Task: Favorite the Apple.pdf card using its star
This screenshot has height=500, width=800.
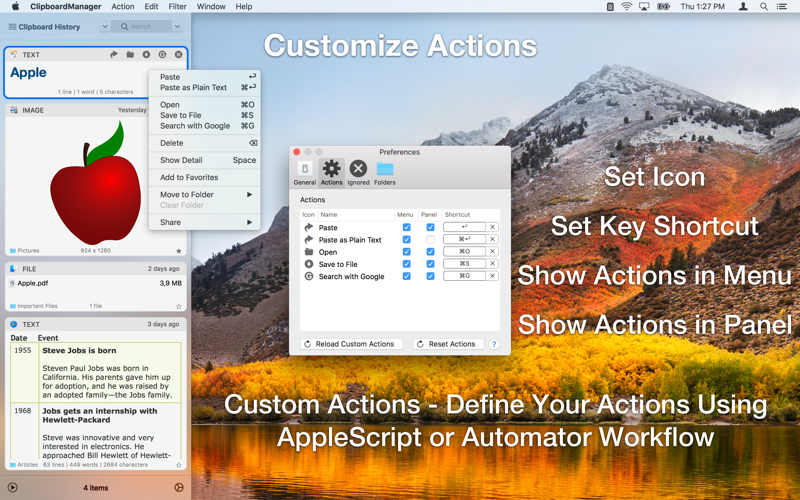Action: [x=179, y=306]
